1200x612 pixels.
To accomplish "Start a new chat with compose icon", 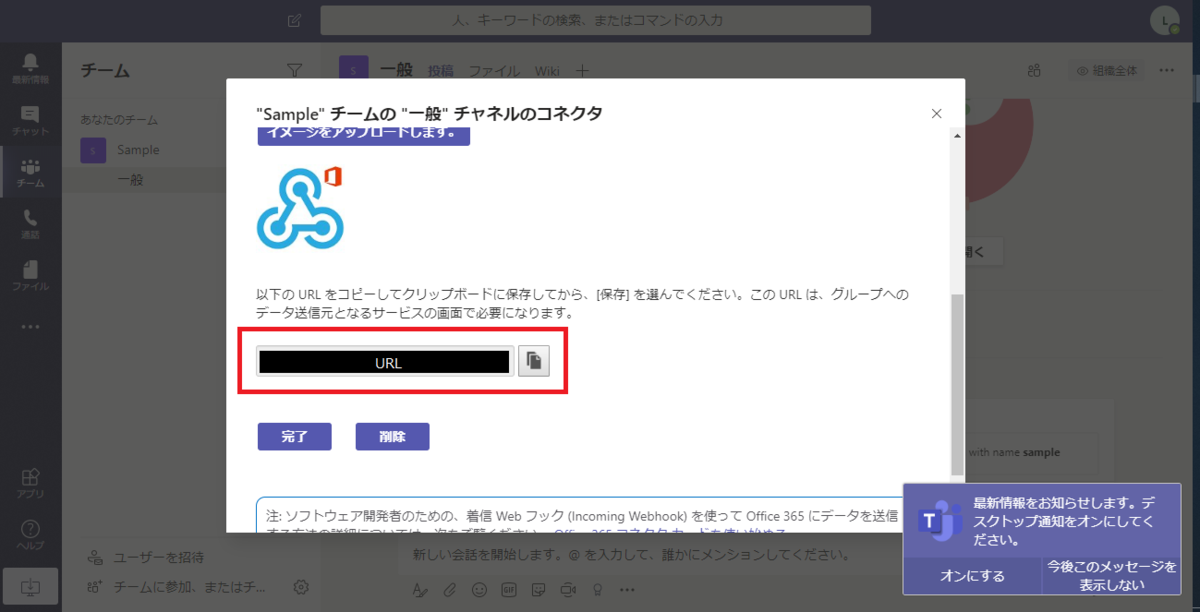I will click(294, 20).
